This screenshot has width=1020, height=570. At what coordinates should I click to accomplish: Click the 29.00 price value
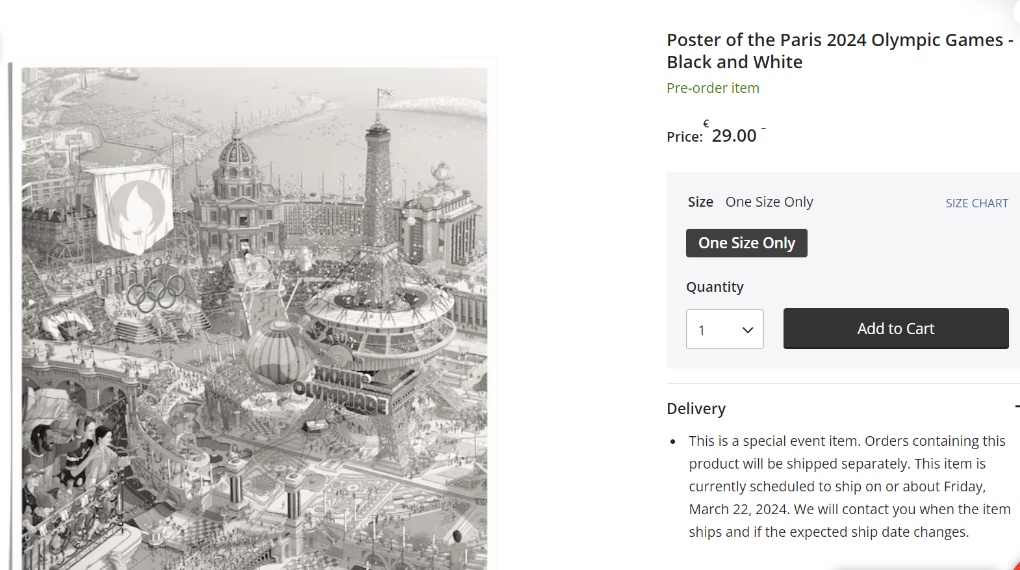[x=734, y=136]
